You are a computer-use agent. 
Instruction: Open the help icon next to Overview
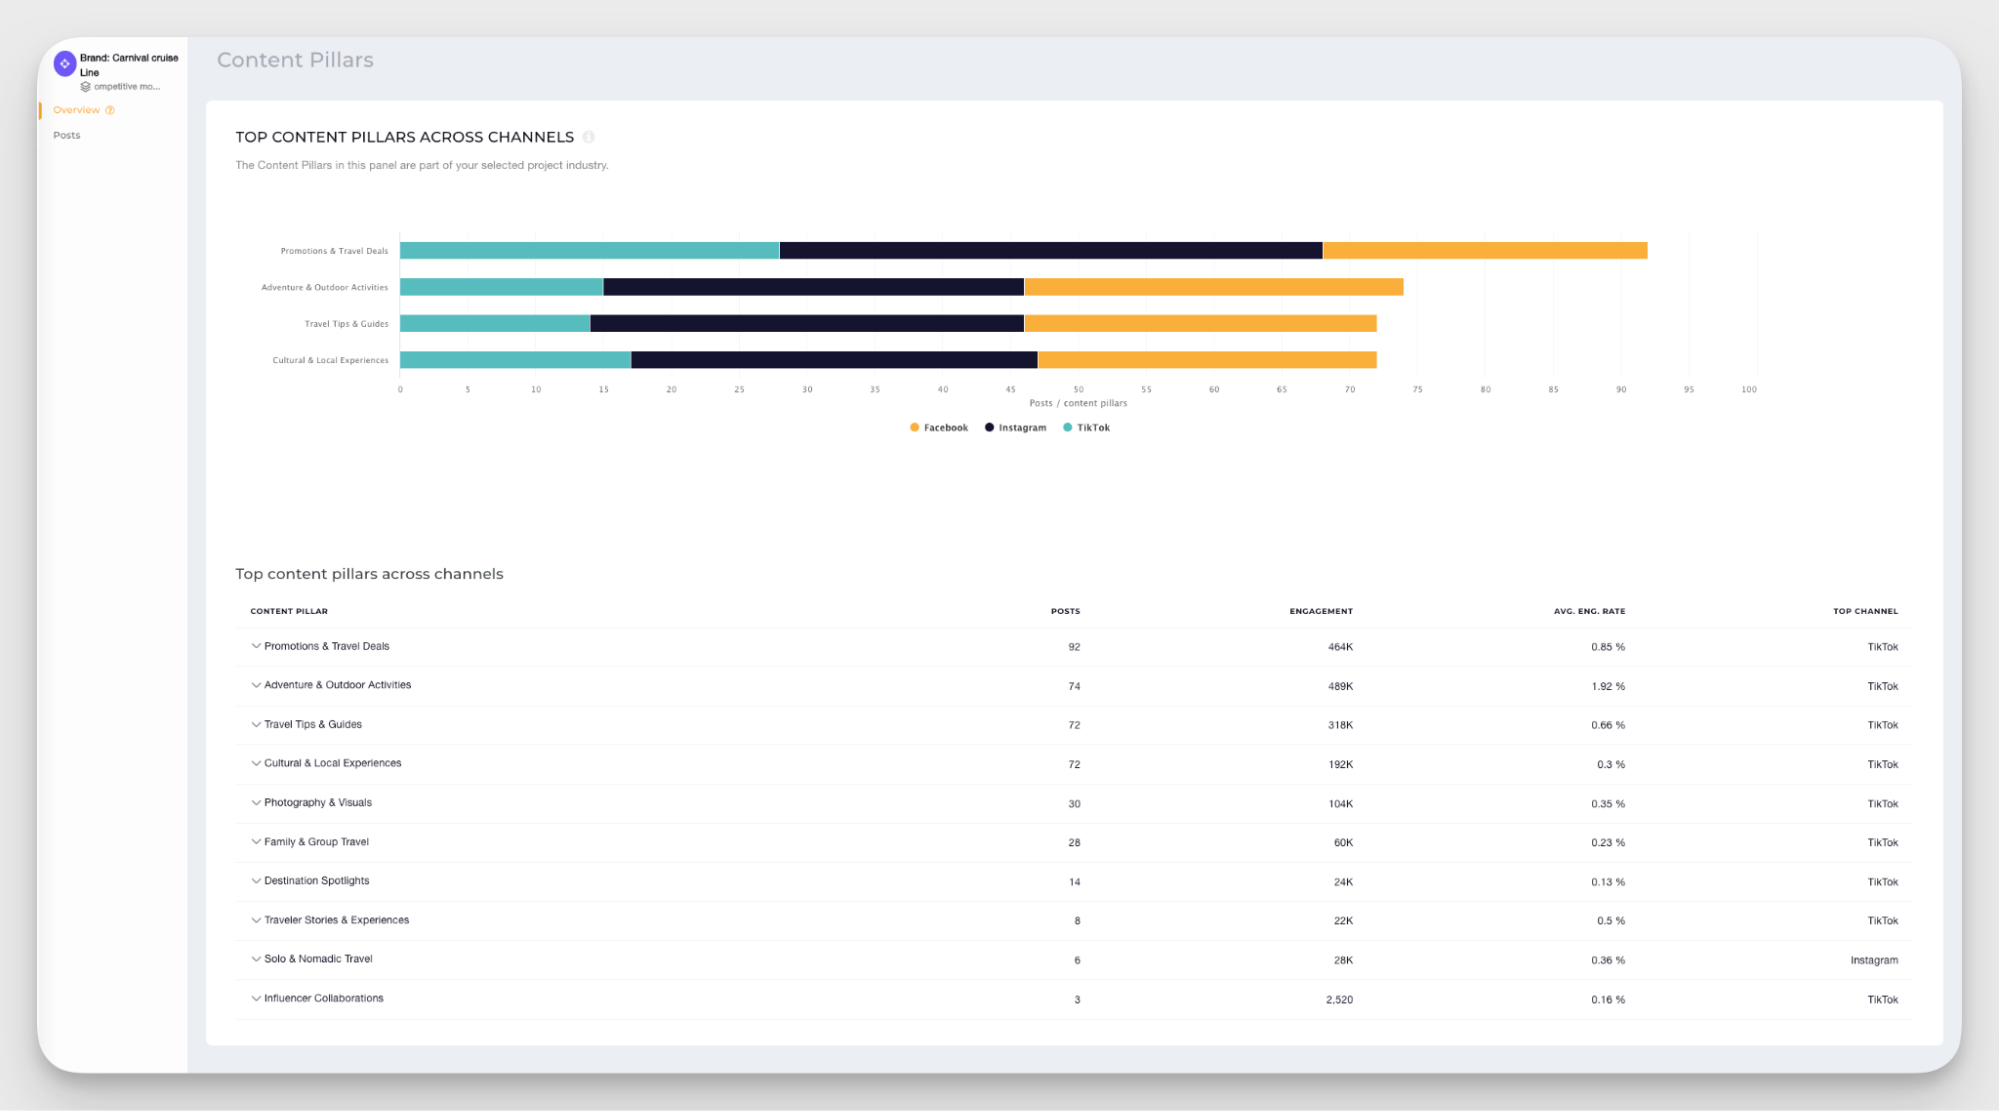(x=109, y=110)
